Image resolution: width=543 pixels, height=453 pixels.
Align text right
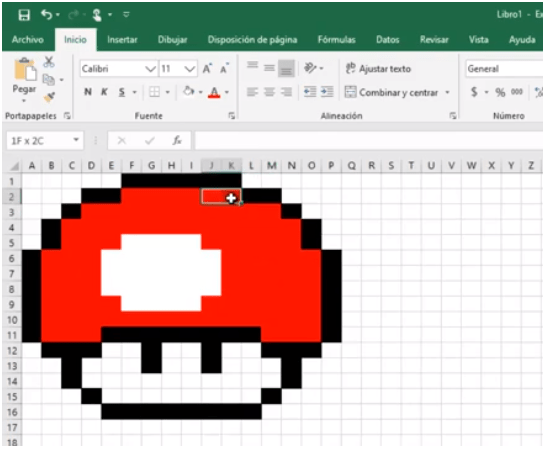286,92
